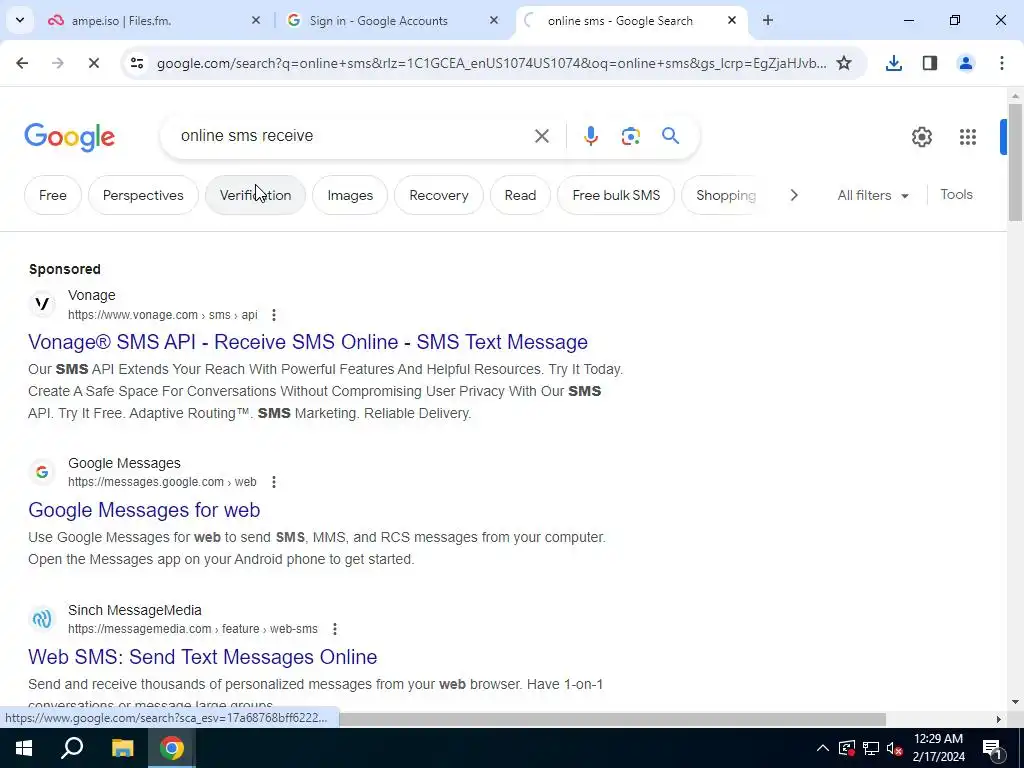This screenshot has width=1024, height=768.
Task: Open Google Messages for web link
Action: pyautogui.click(x=144, y=510)
